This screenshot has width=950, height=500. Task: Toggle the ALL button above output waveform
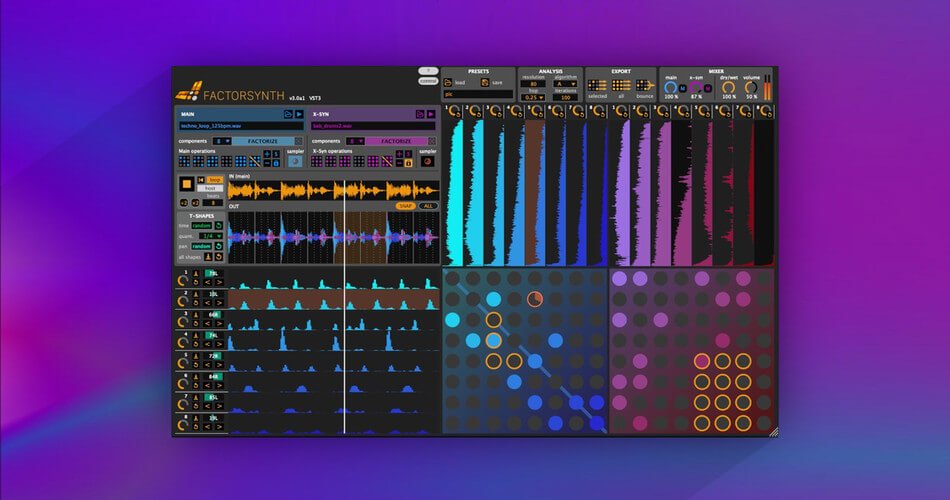tap(428, 206)
